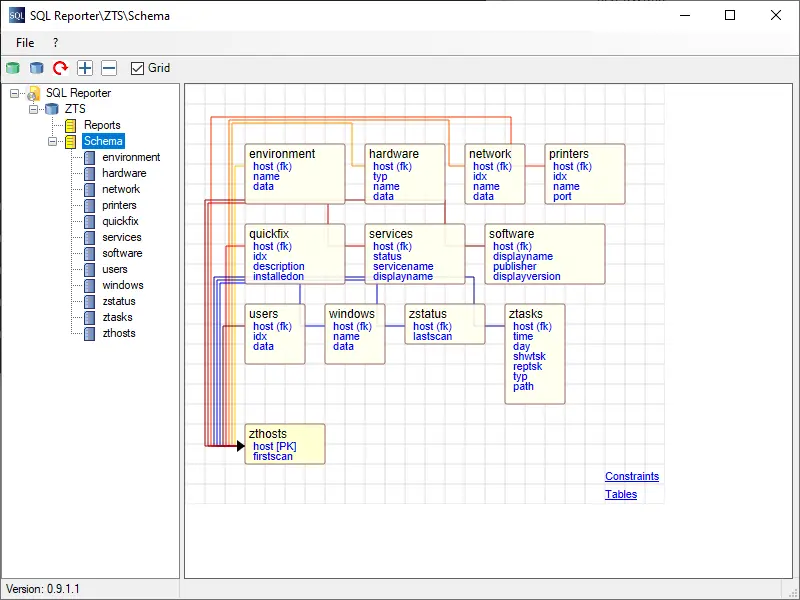The height and width of the screenshot is (600, 800).
Task: Click the quickfix table icon in tree
Action: (x=89, y=221)
